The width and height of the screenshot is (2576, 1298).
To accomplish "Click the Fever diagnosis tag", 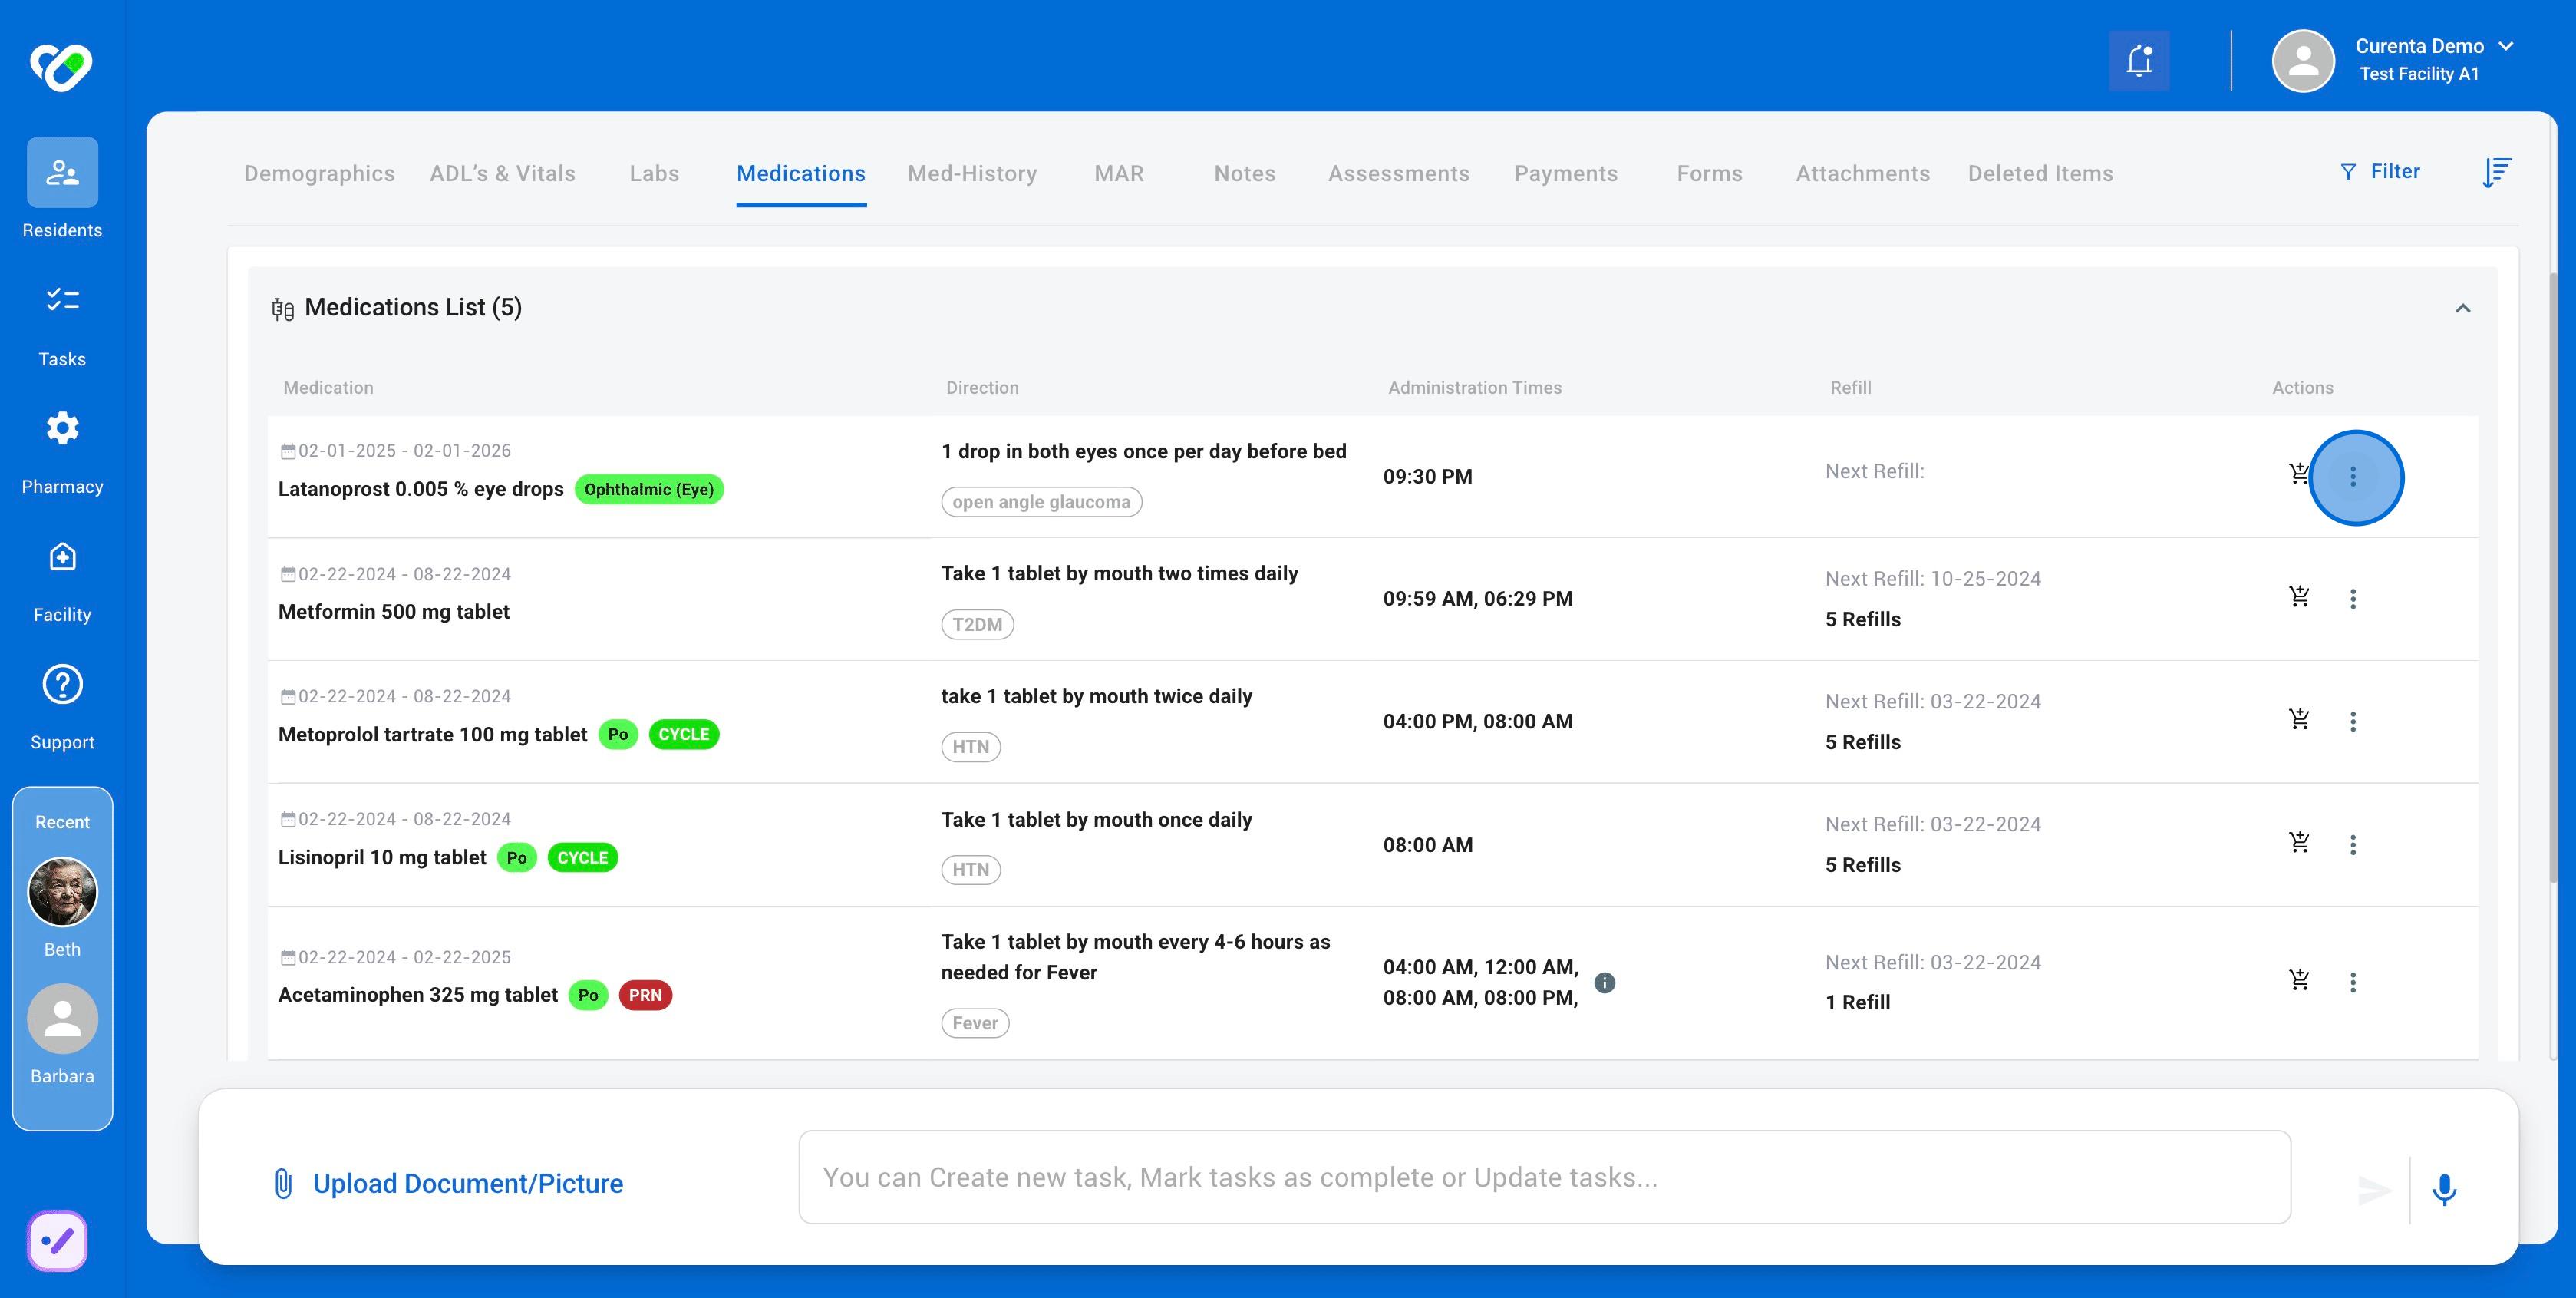I will click(x=975, y=1023).
